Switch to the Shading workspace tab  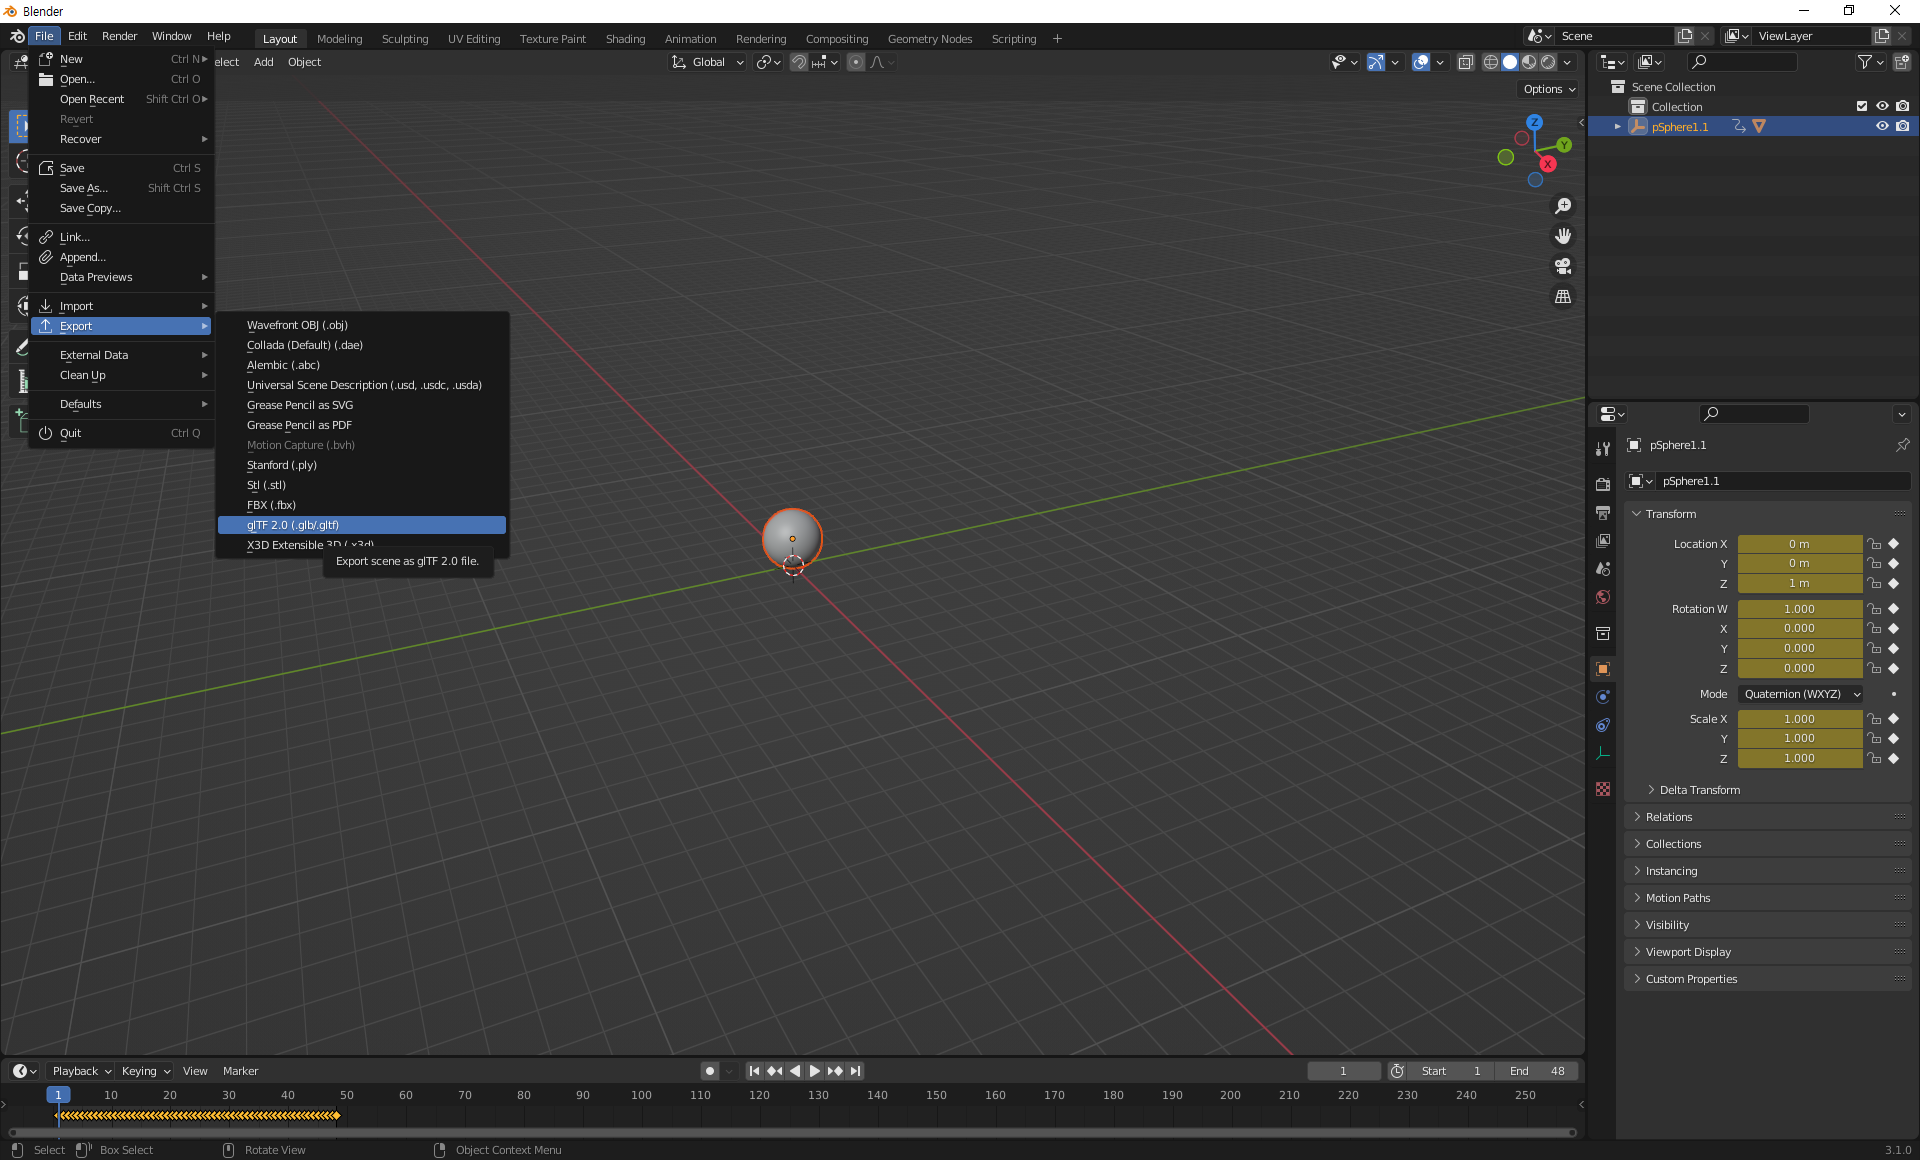[x=625, y=39]
